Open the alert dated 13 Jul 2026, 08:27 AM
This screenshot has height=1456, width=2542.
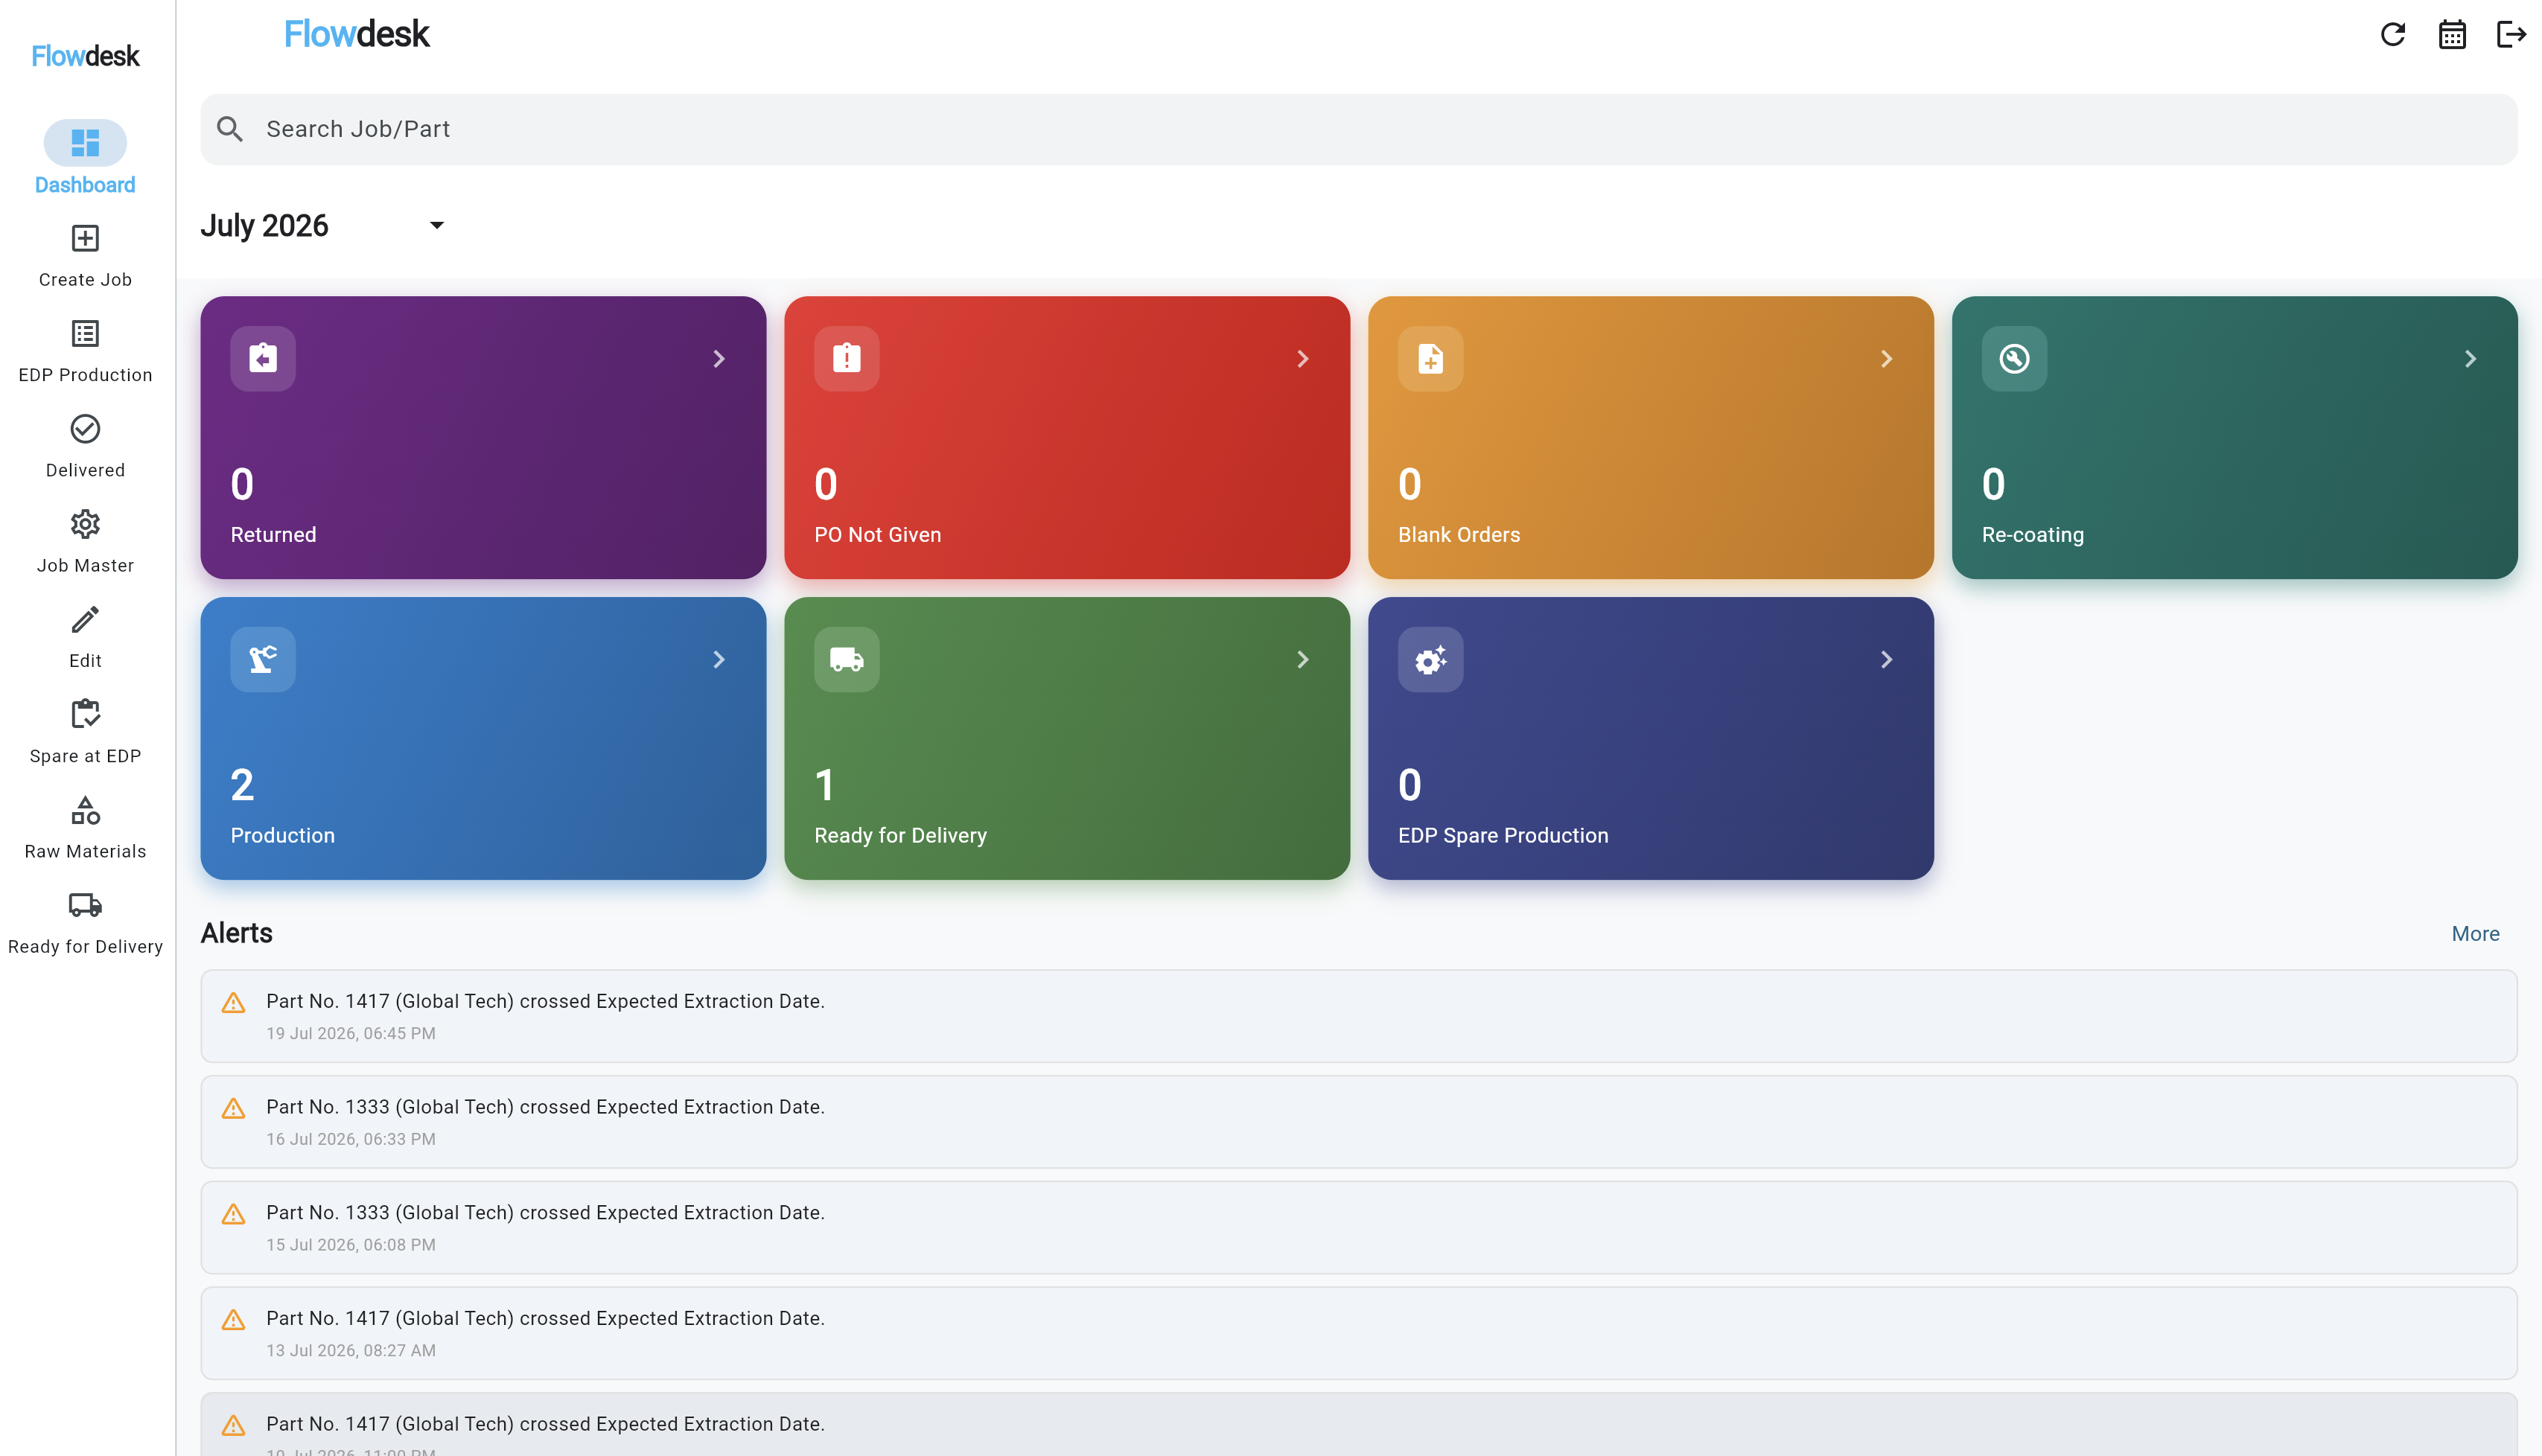pyautogui.click(x=1358, y=1333)
